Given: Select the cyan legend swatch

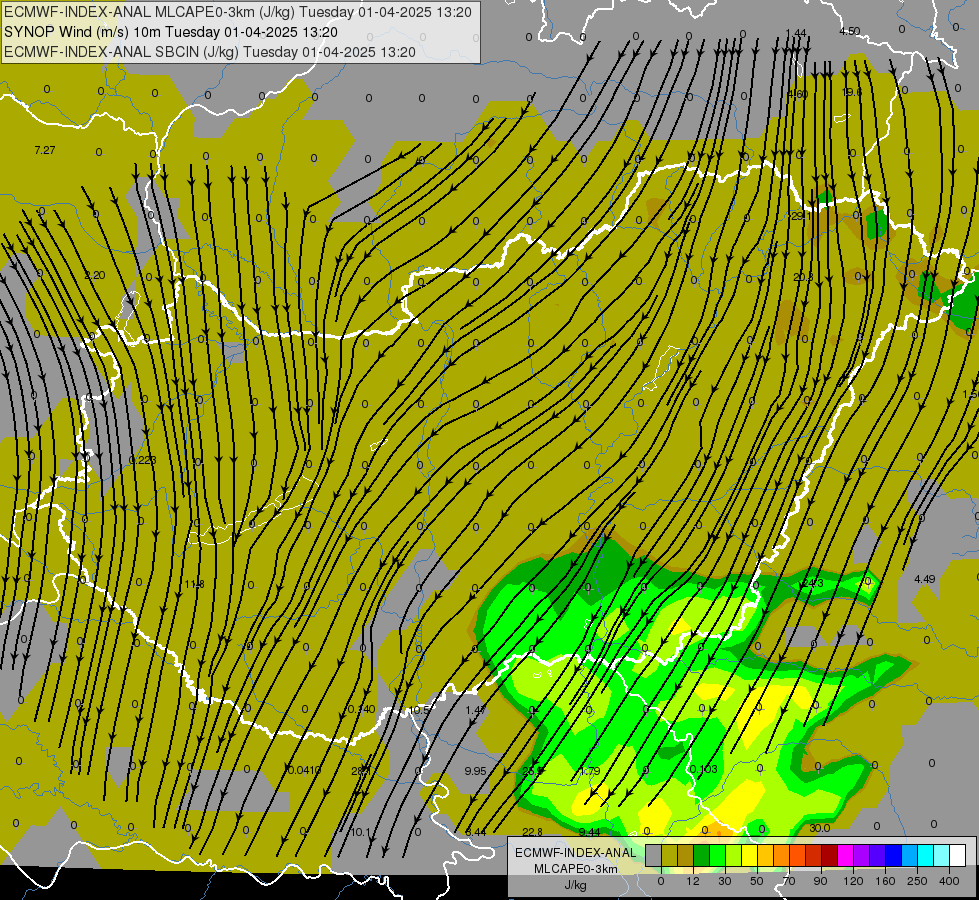Looking at the screenshot, I should coord(926,856).
